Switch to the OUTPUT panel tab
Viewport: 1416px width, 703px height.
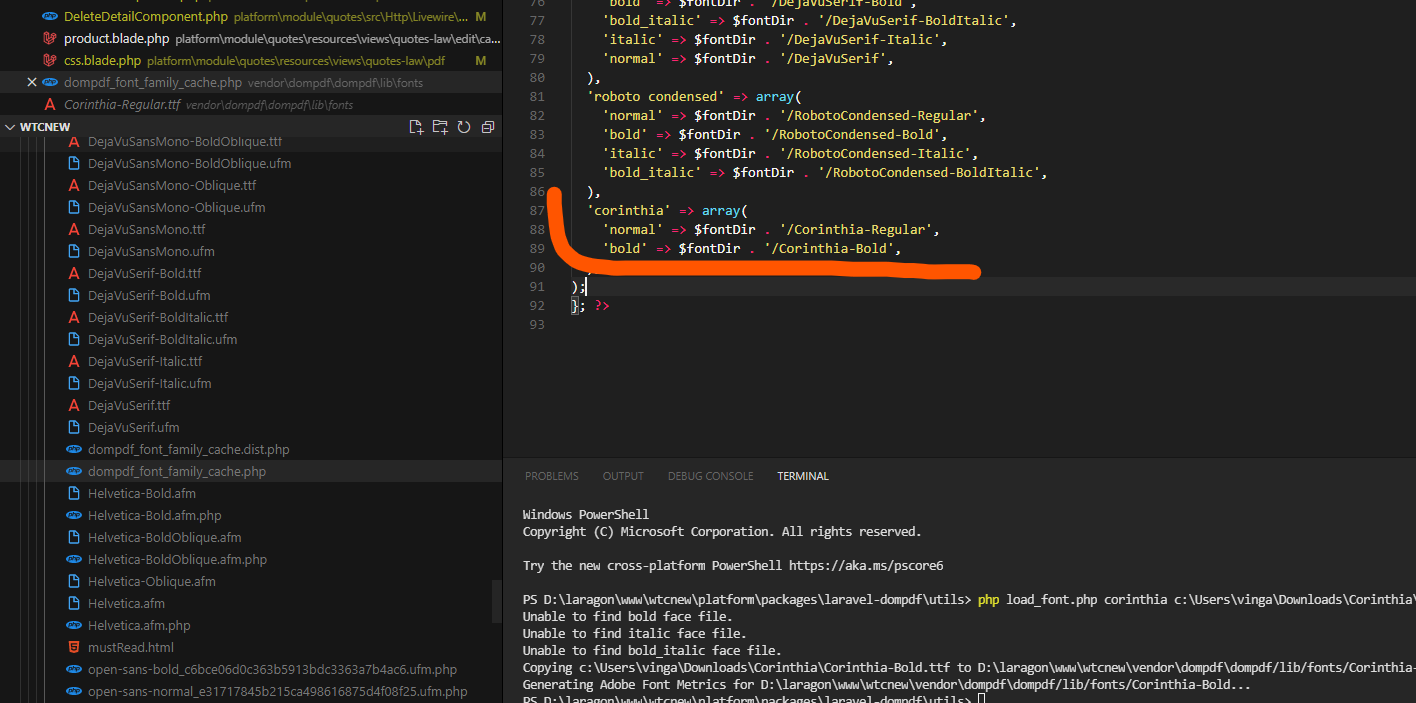coord(623,476)
